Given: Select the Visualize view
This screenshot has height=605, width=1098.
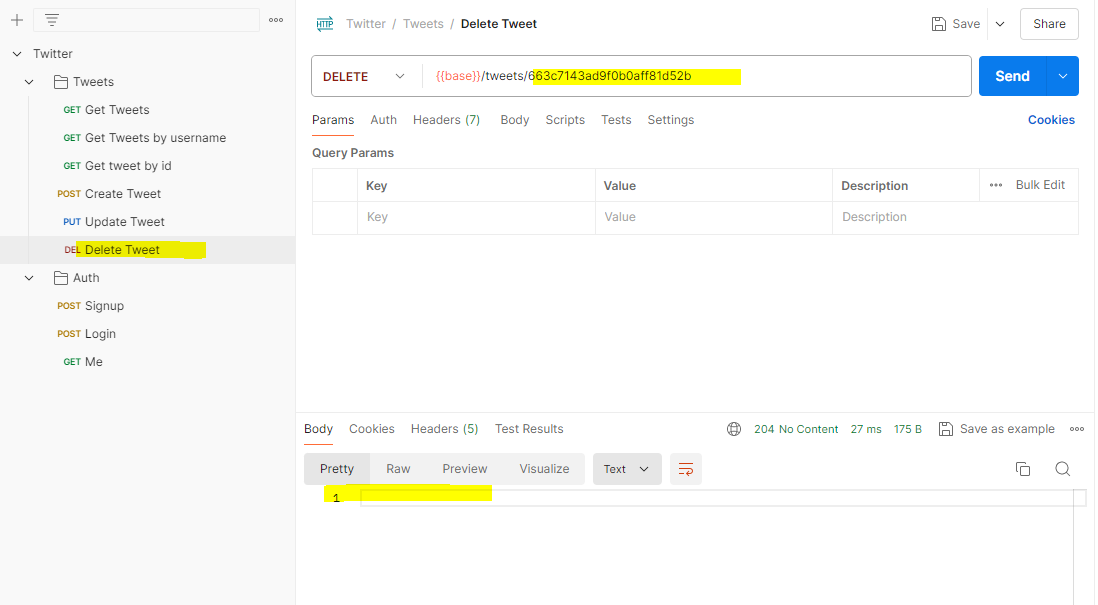Looking at the screenshot, I should pos(544,469).
